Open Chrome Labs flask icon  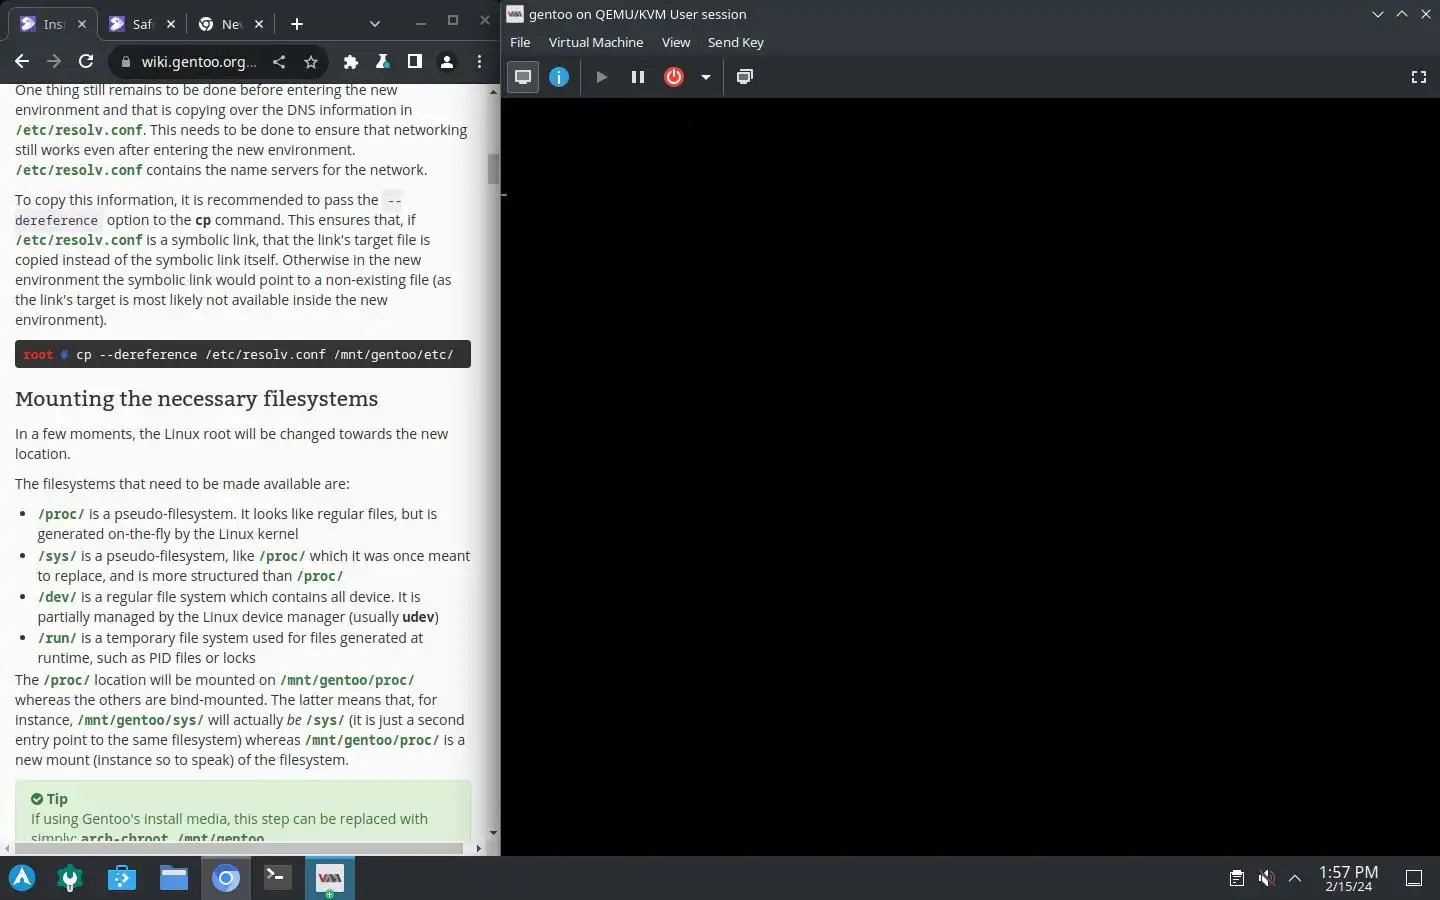[382, 62]
